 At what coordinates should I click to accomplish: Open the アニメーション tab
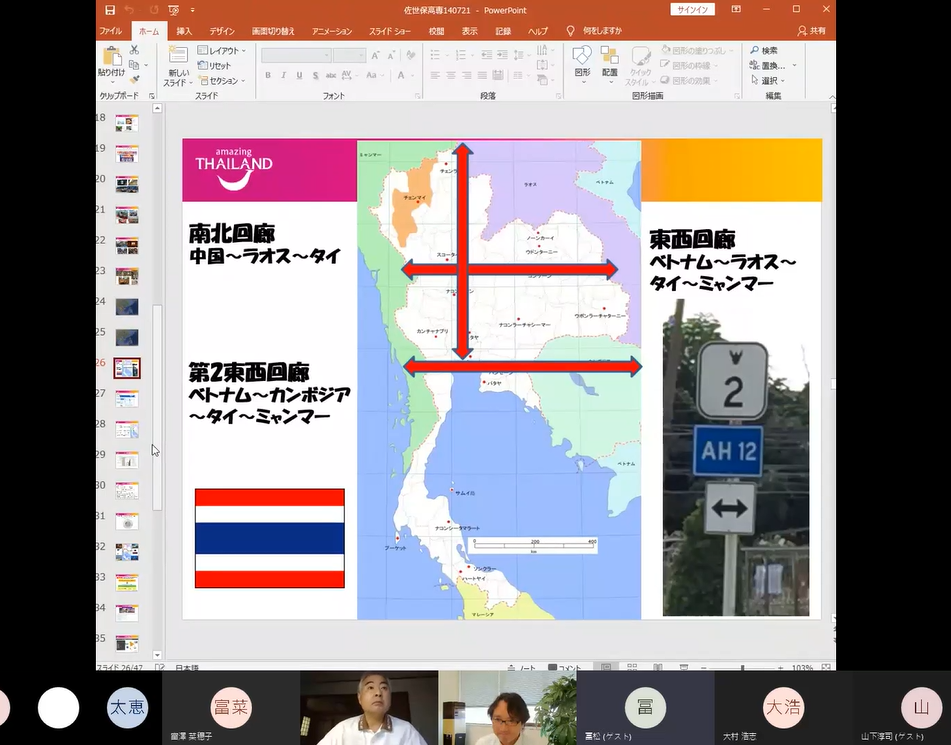point(332,31)
